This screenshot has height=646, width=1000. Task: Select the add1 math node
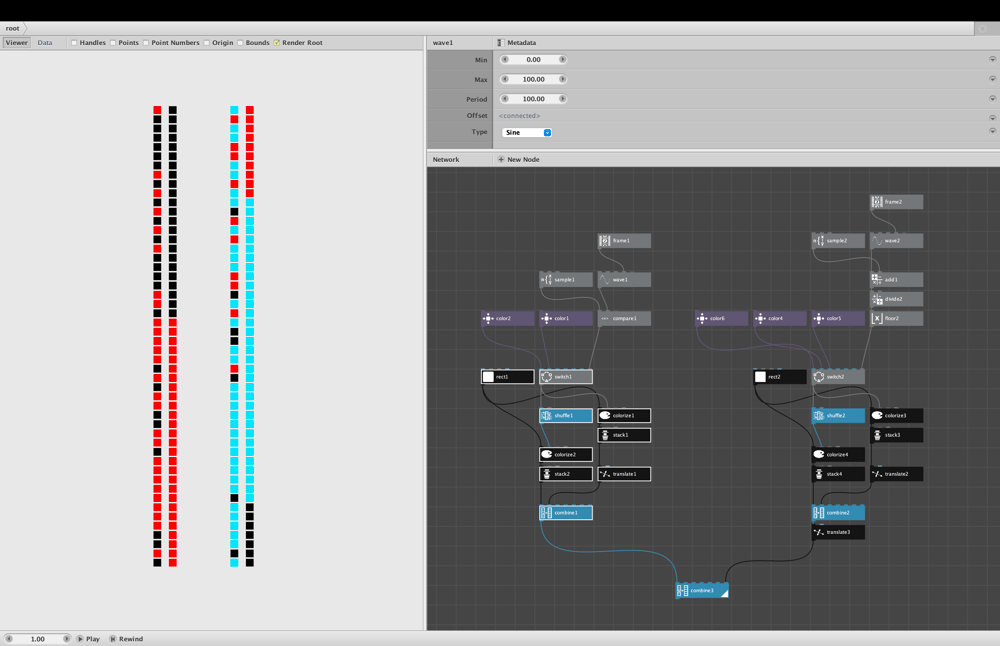(x=896, y=279)
